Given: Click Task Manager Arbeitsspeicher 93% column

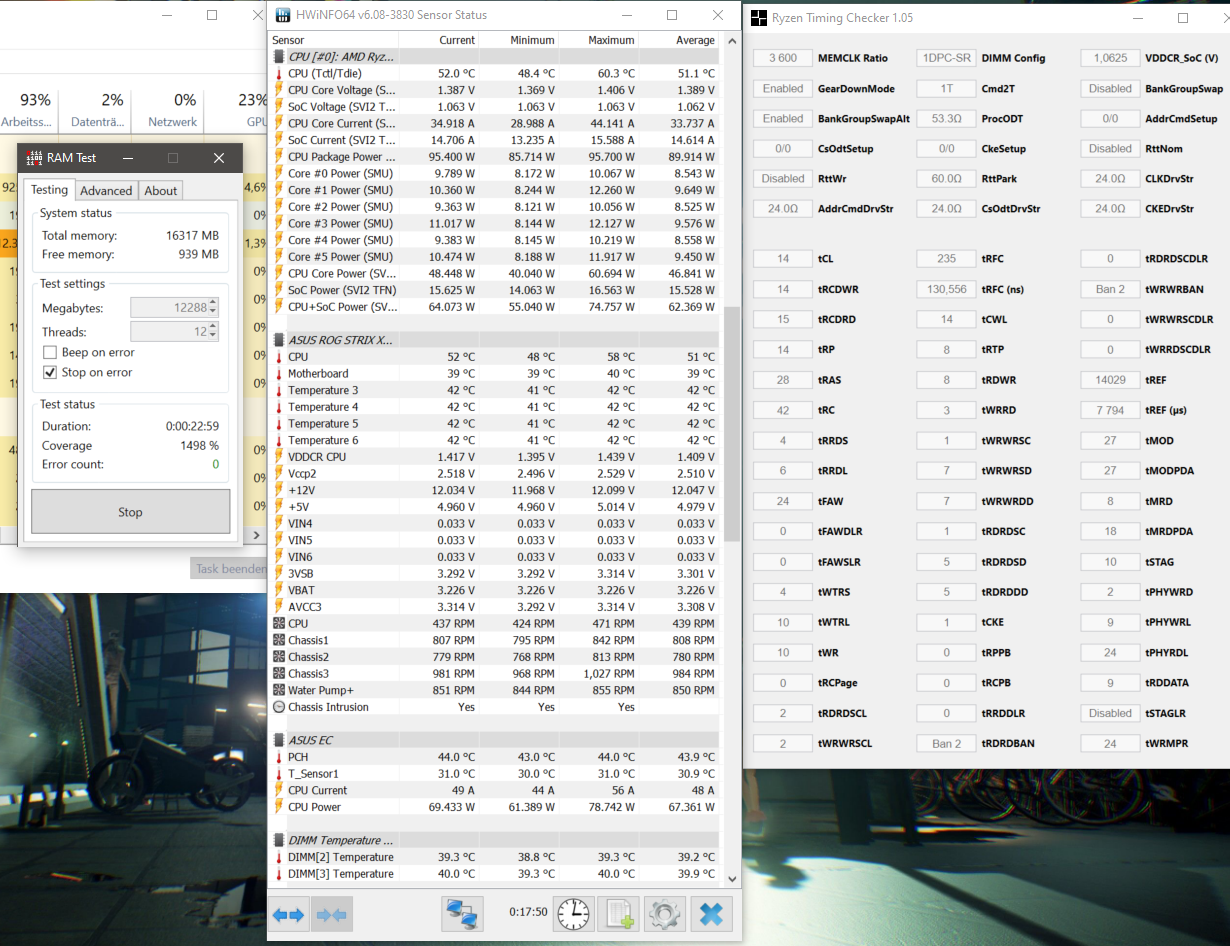Looking at the screenshot, I should pos(27,109).
